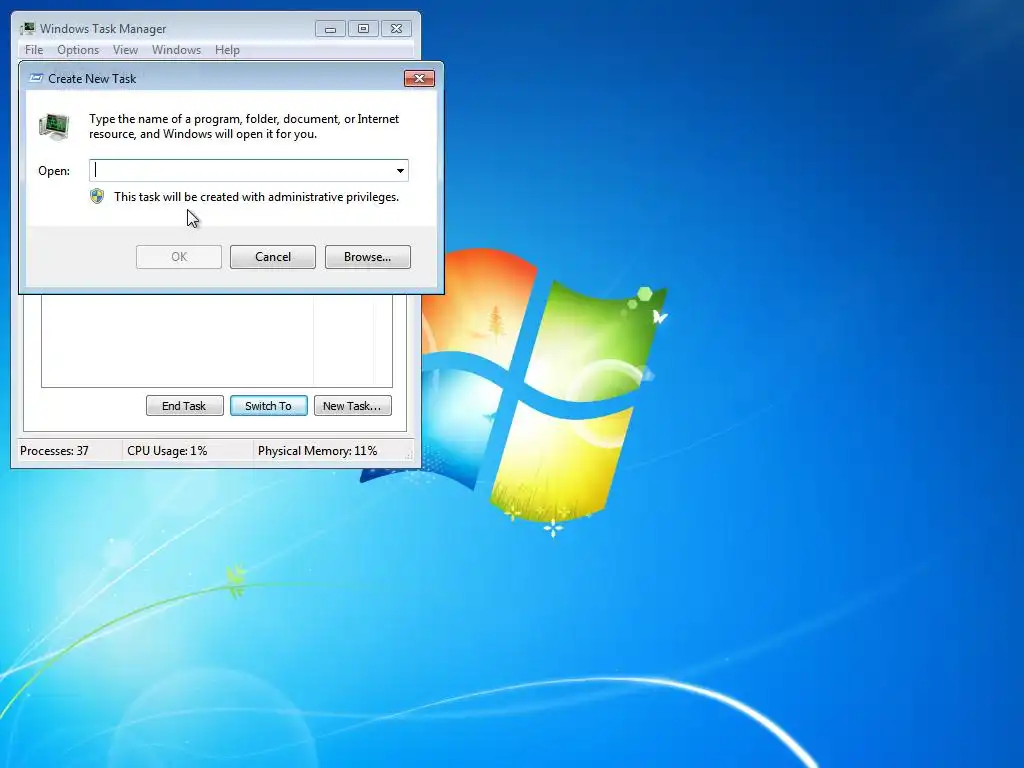Screen dimensions: 1024x768
Task: Click the Task Manager title bar icon
Action: point(27,28)
